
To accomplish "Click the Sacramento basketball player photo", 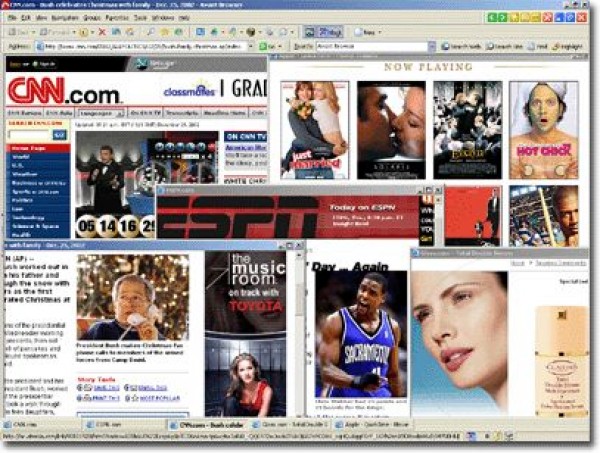I will click(361, 334).
